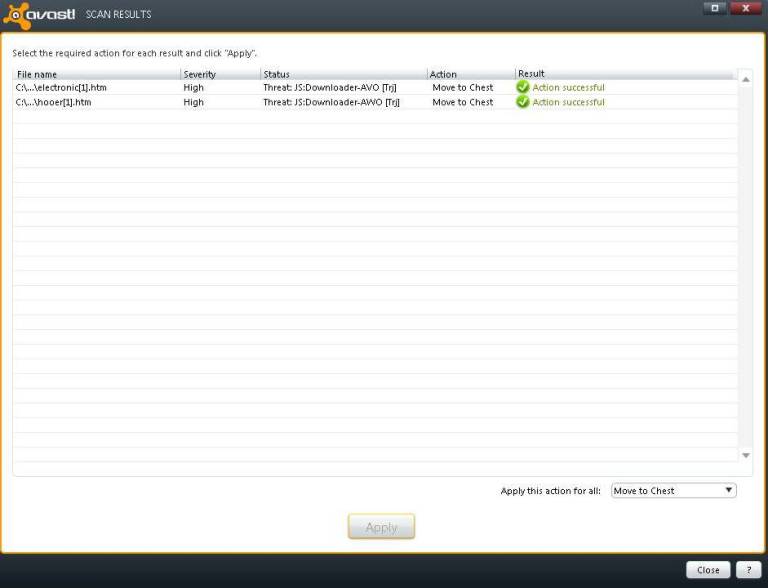Open Move to Chest action for hooer[1].htm

click(x=462, y=102)
